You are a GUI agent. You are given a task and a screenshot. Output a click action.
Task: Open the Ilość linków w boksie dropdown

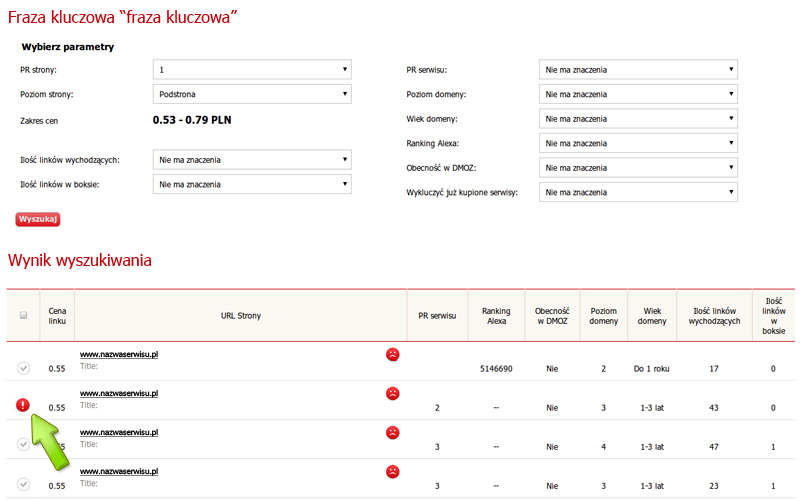pyautogui.click(x=252, y=184)
